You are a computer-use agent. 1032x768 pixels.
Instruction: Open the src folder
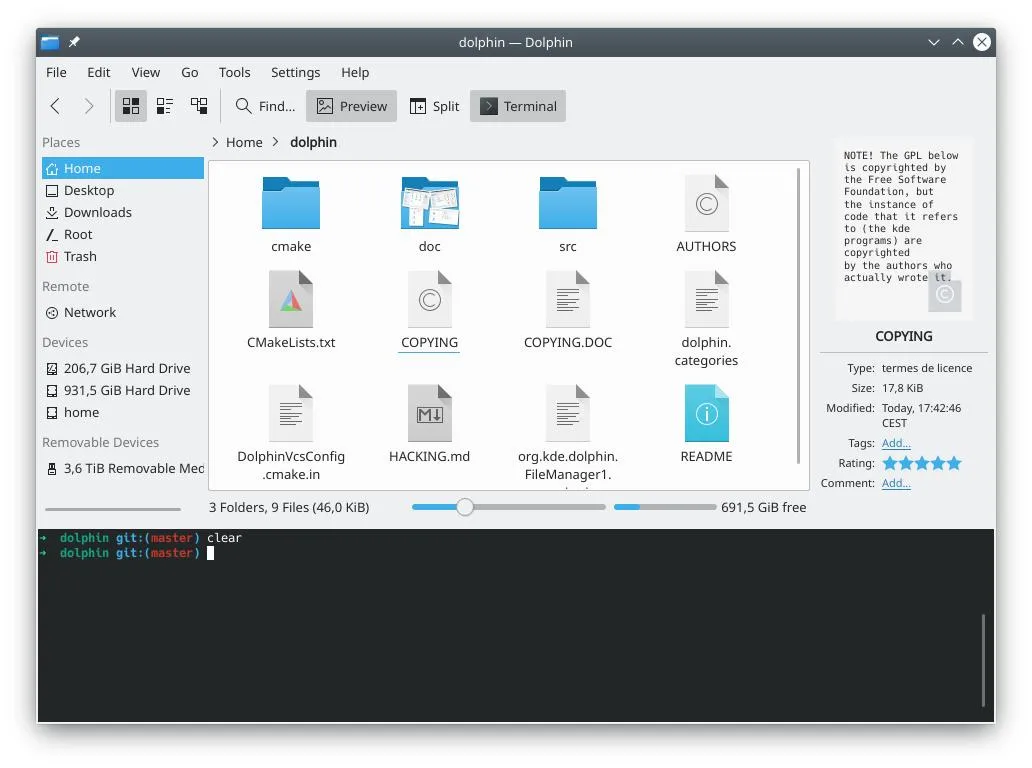pos(568,215)
